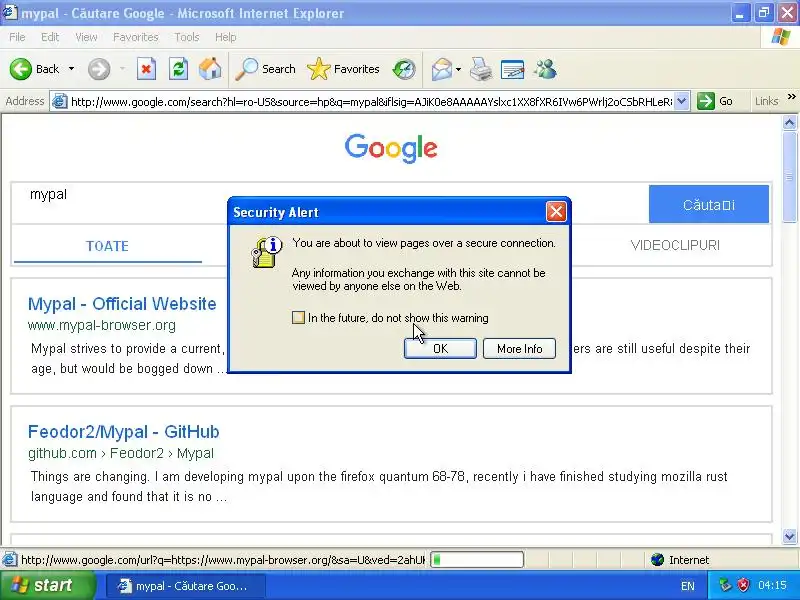Open the Edit menu
The width and height of the screenshot is (800, 600).
(x=50, y=37)
